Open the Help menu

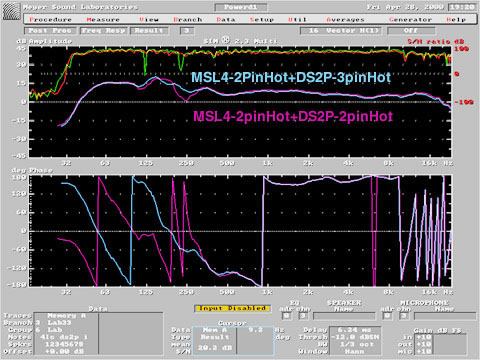(x=456, y=20)
